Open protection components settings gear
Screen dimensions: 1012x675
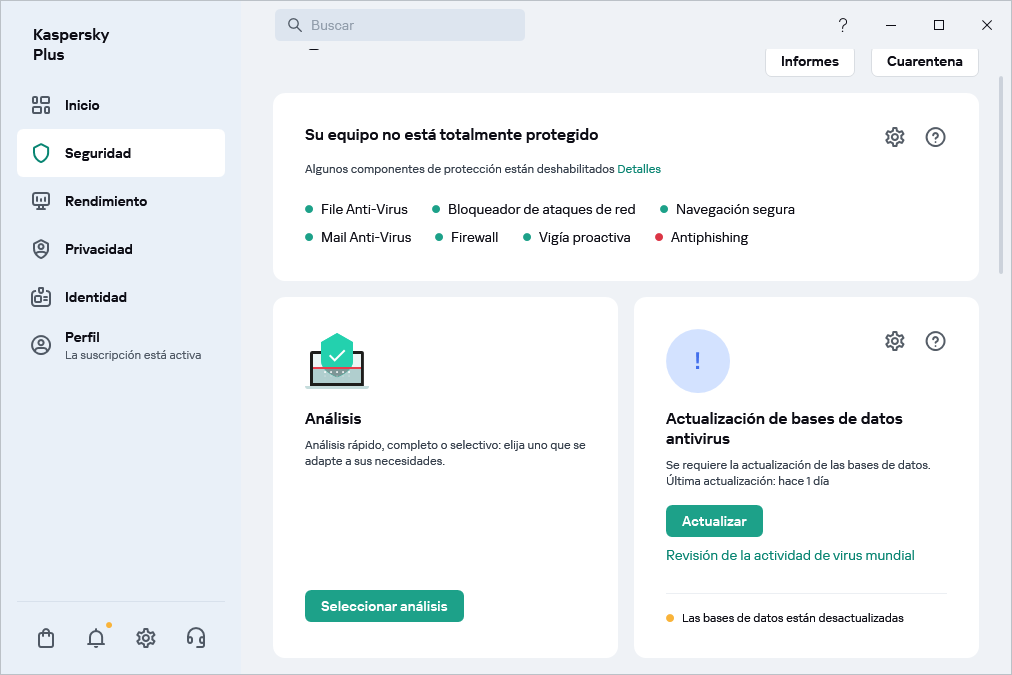[x=894, y=138]
